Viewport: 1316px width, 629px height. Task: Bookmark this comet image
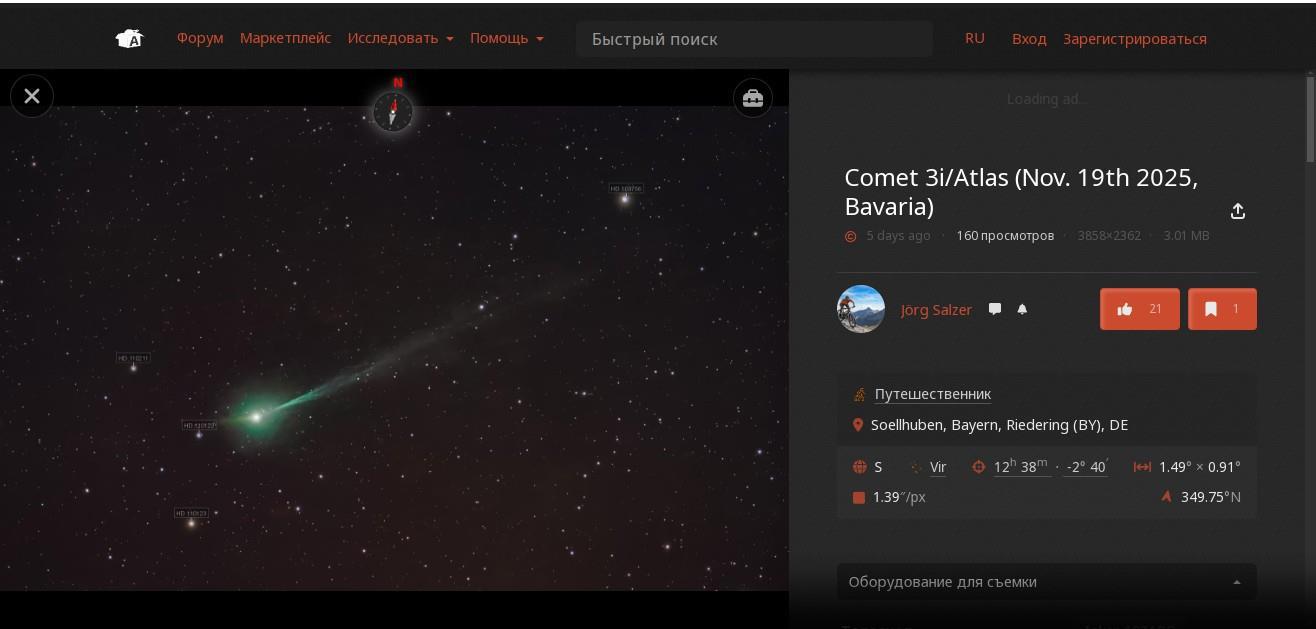(1222, 309)
